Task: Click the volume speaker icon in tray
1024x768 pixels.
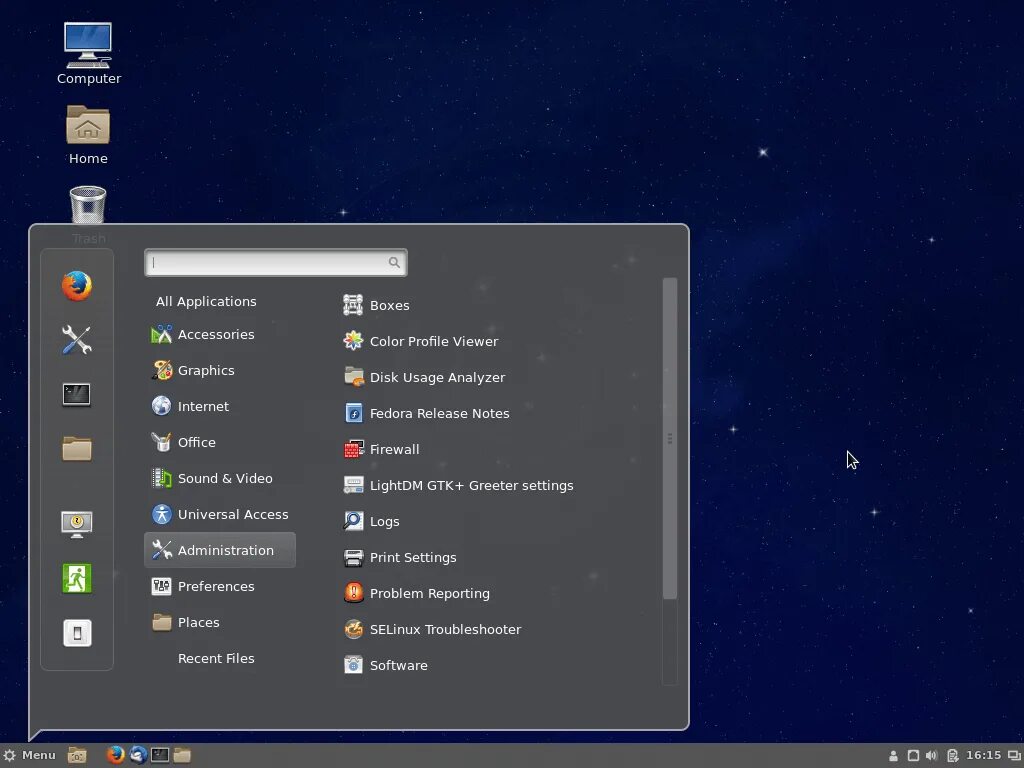Action: point(931,756)
